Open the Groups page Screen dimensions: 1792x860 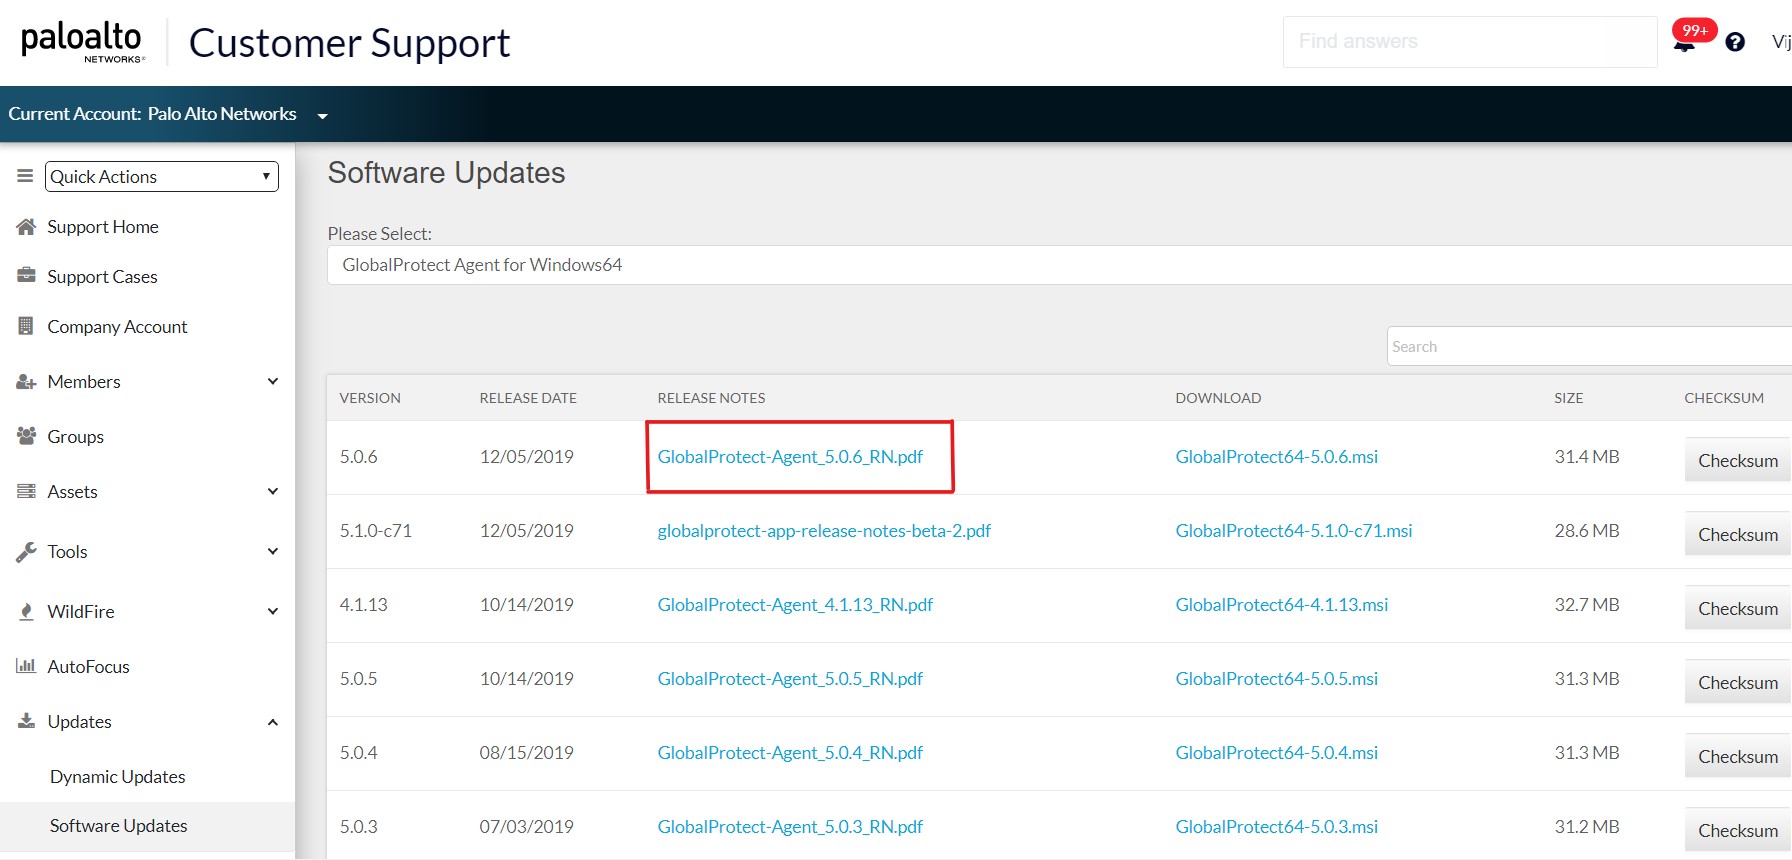tap(75, 437)
